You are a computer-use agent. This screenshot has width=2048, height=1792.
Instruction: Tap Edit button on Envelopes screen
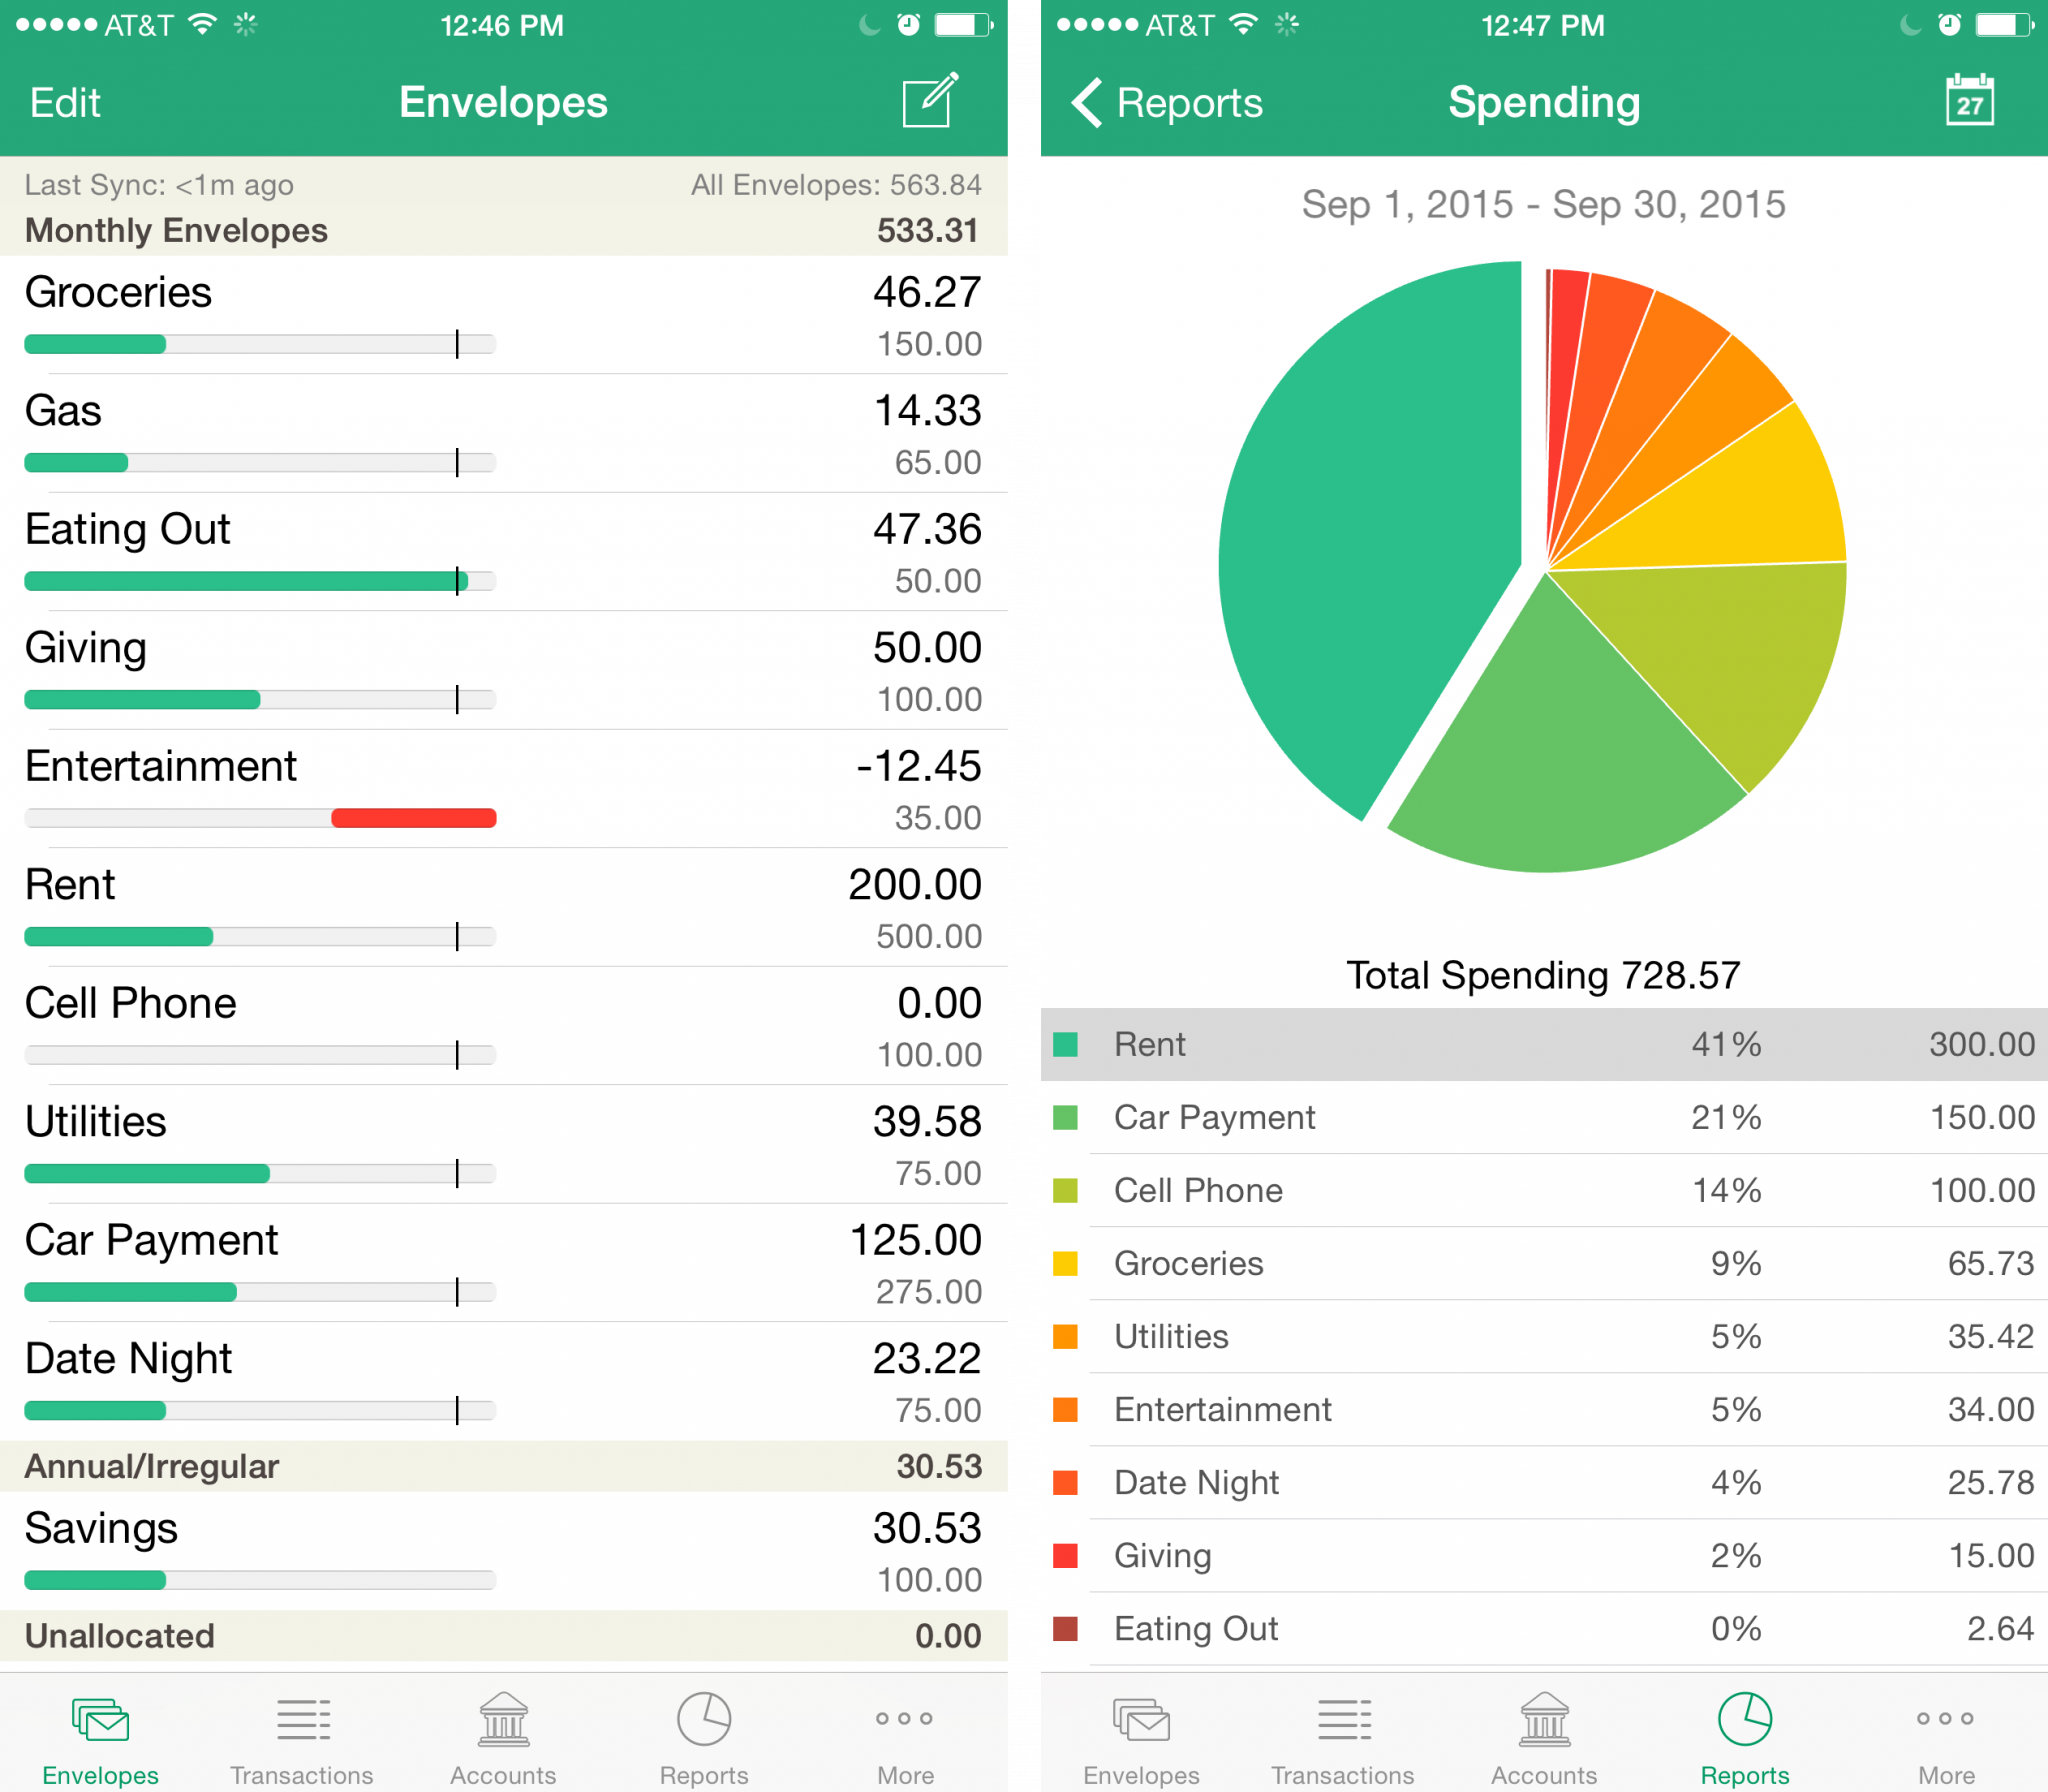[57, 108]
